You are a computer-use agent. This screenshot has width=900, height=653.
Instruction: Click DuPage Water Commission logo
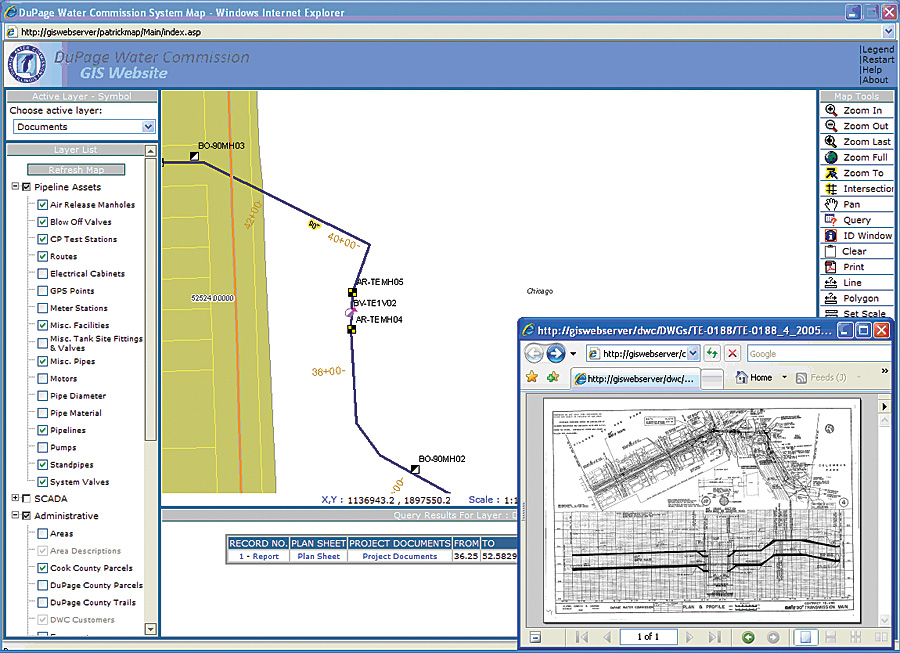tap(27, 64)
